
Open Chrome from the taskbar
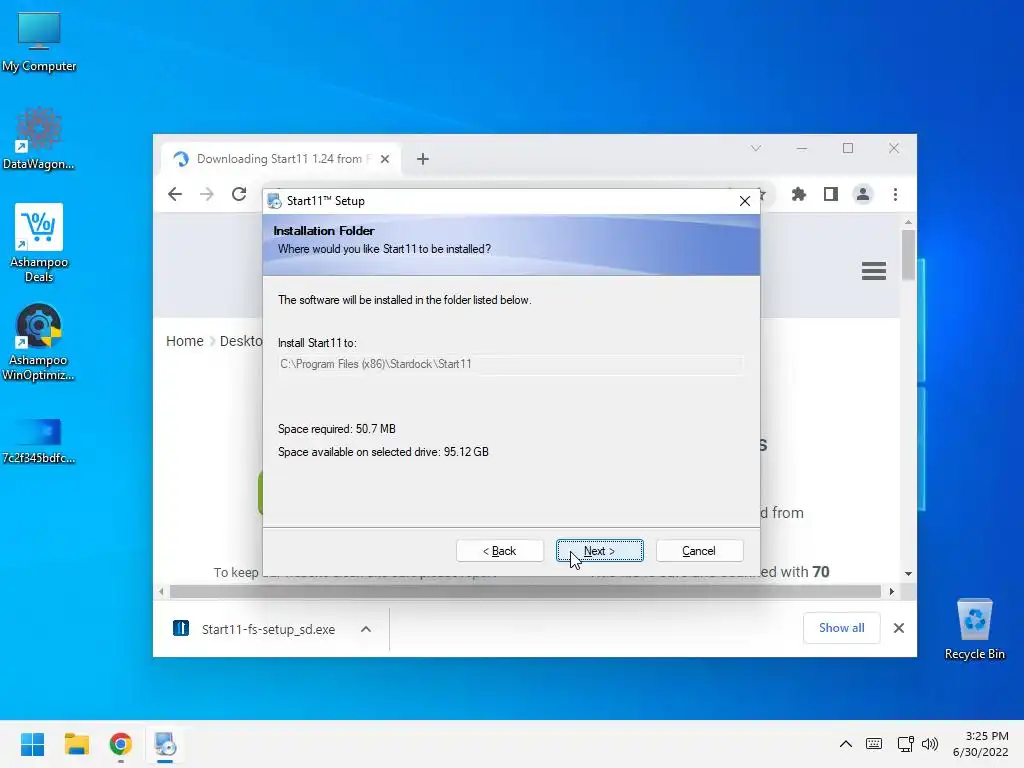tap(121, 744)
